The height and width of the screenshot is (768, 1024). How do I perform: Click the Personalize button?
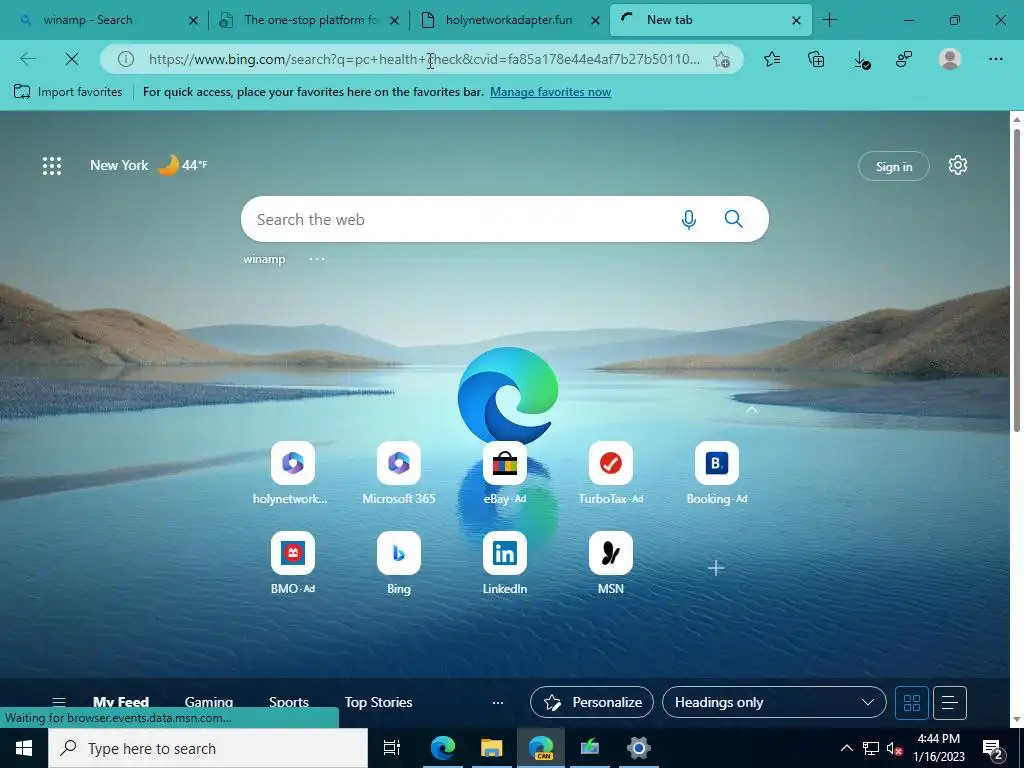pos(592,703)
